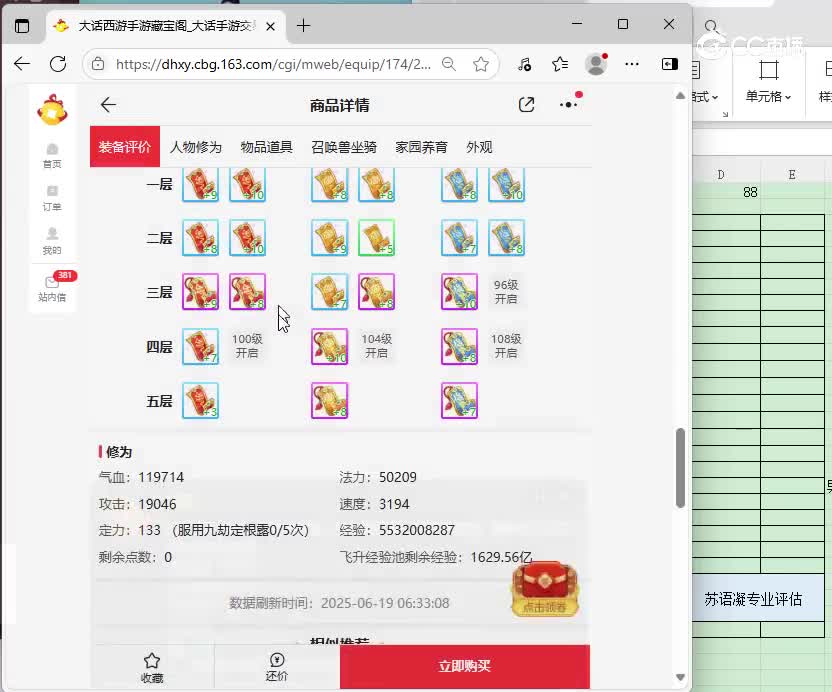Open a new browser tab
Screen dimensions: 832x692
pos(304,25)
